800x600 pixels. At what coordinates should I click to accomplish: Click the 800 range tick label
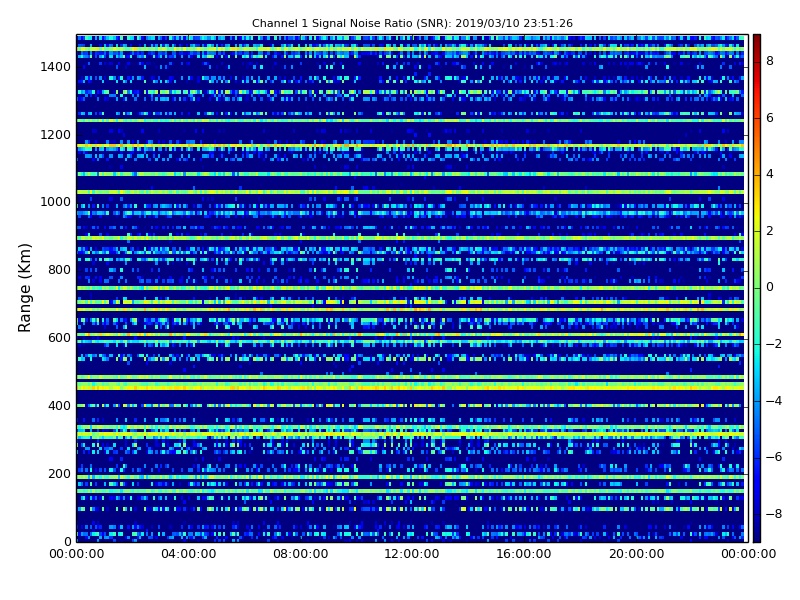[59, 270]
